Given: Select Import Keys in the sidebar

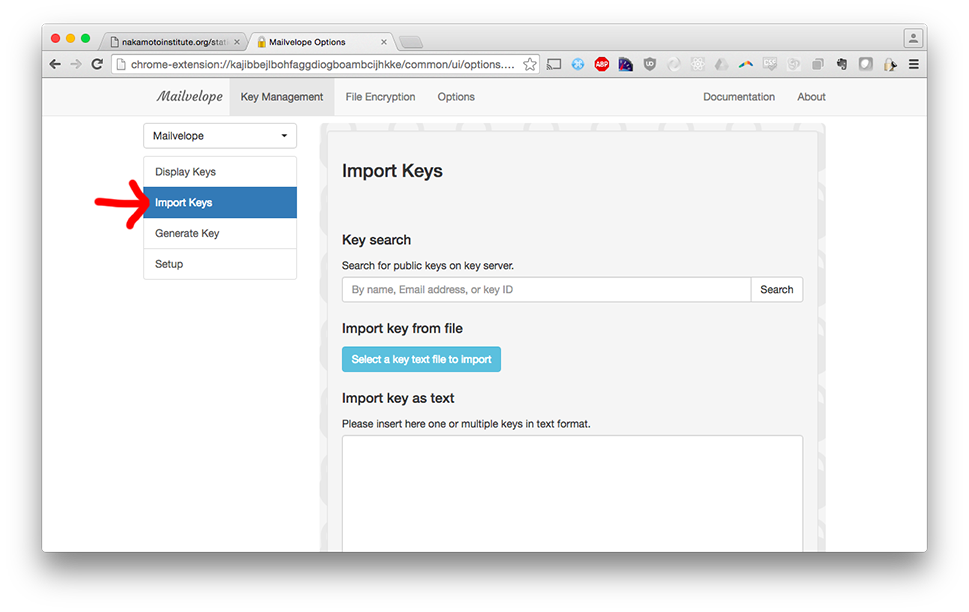Looking at the screenshot, I should (x=220, y=203).
